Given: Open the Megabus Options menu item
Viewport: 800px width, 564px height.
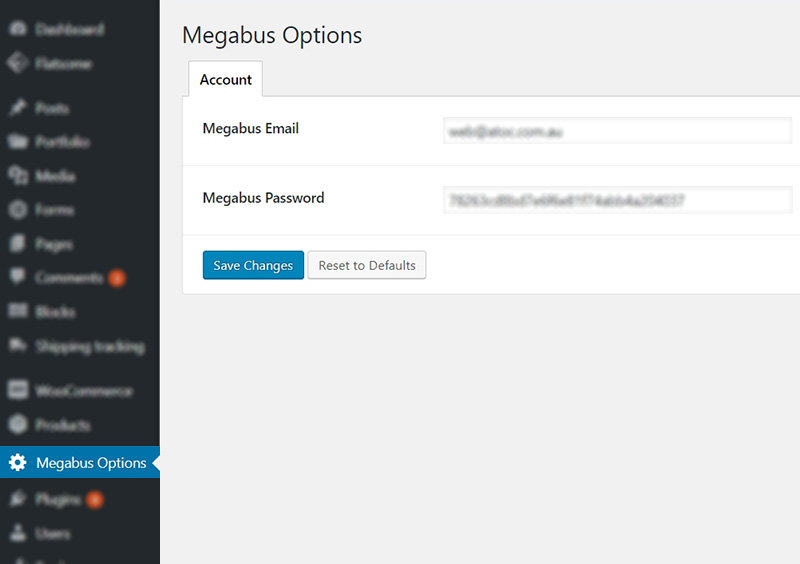Looking at the screenshot, I should coord(80,462).
